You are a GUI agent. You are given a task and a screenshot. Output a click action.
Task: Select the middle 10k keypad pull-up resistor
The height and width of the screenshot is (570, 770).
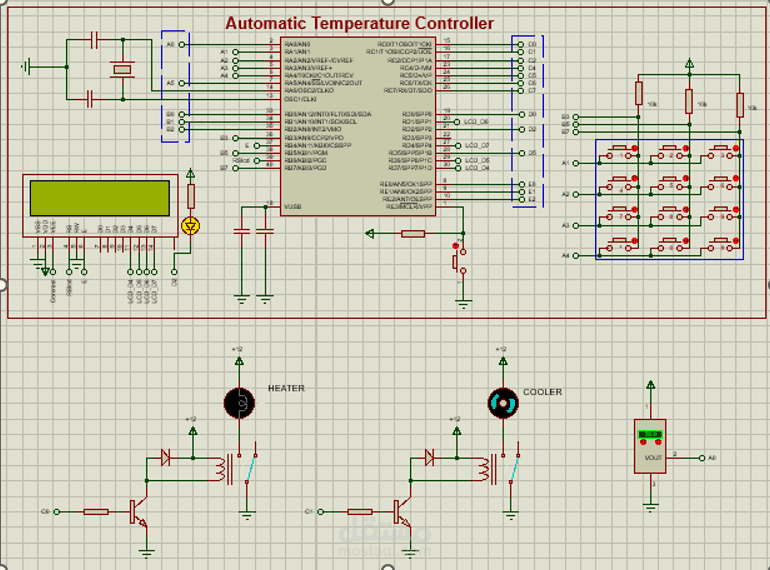[689, 101]
